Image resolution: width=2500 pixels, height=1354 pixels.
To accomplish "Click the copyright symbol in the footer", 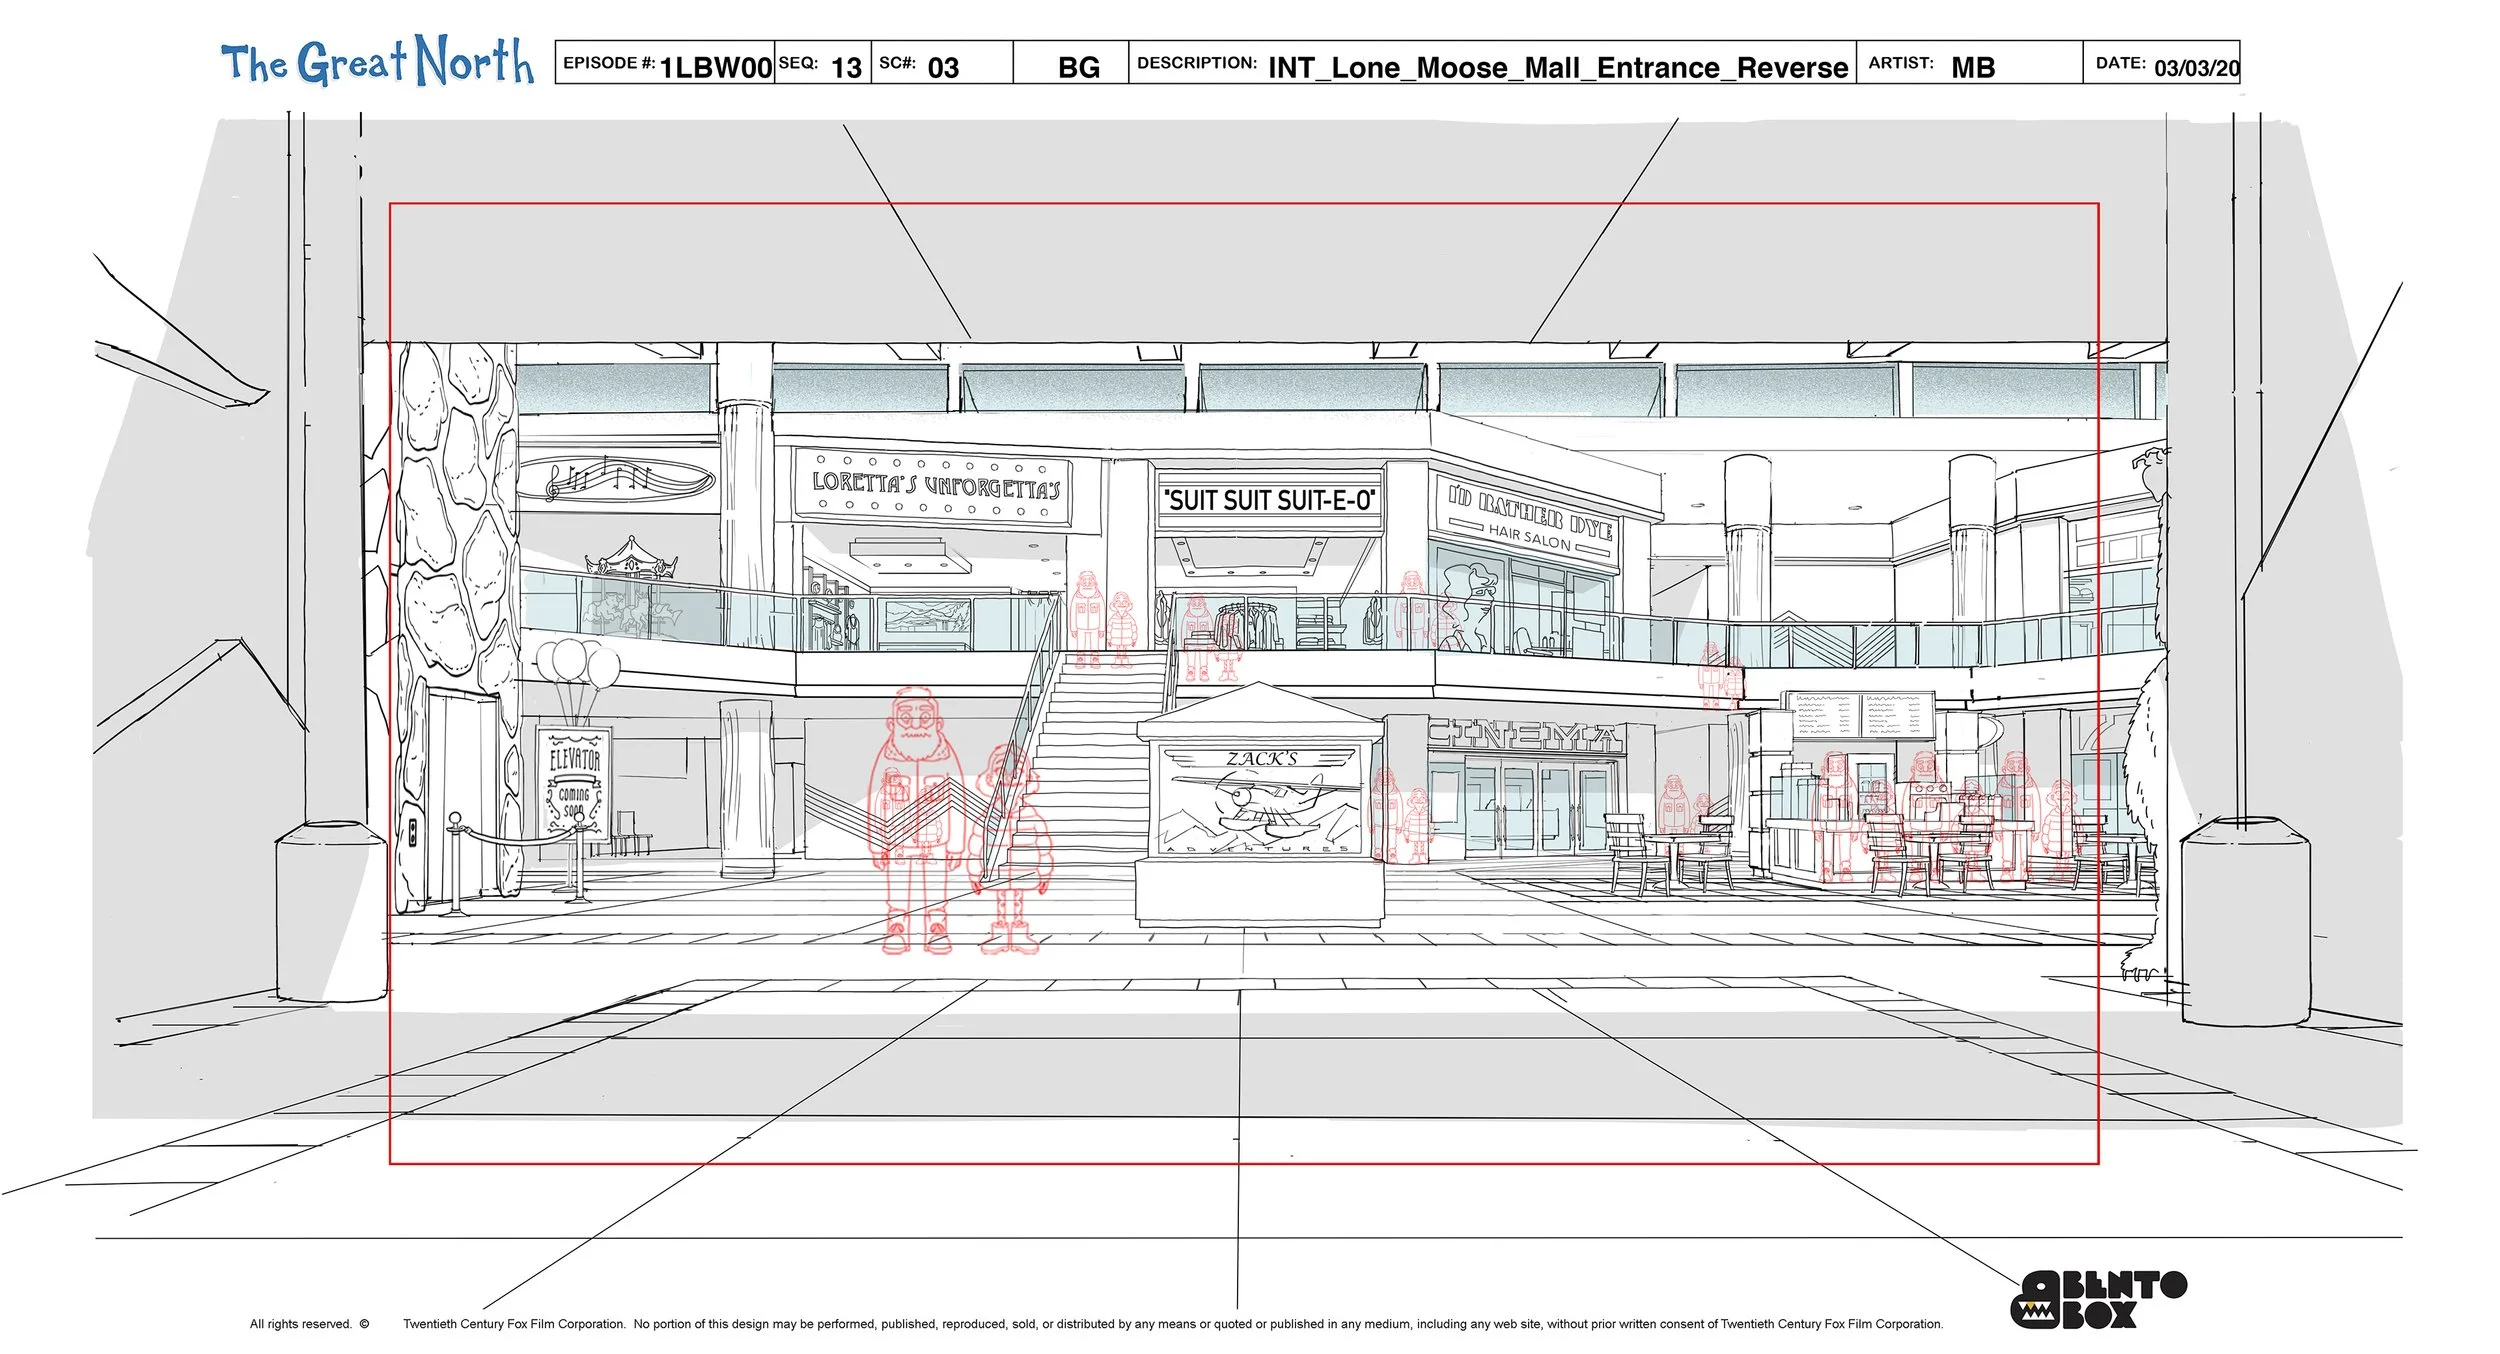I will point(364,1324).
